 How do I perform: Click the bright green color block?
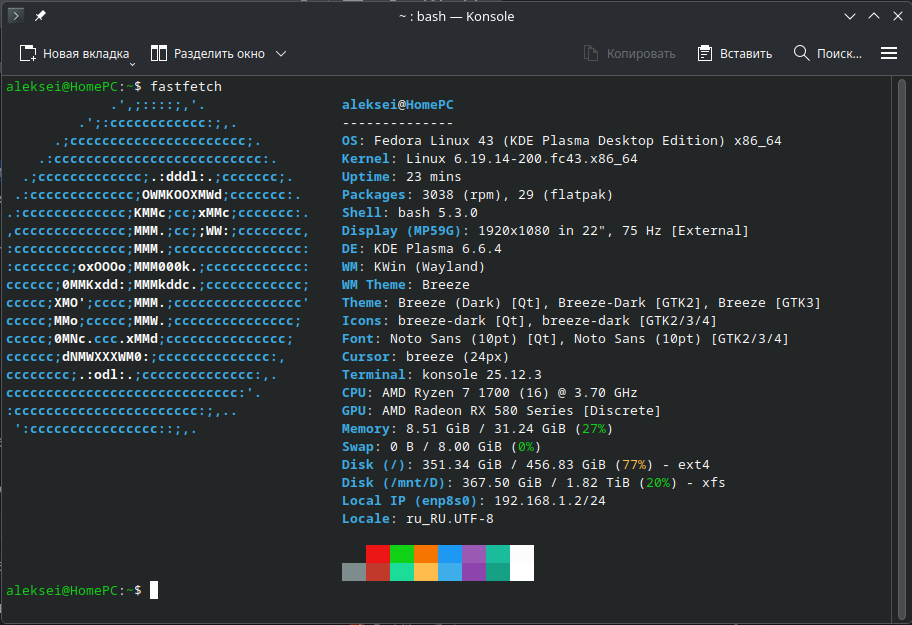click(402, 553)
